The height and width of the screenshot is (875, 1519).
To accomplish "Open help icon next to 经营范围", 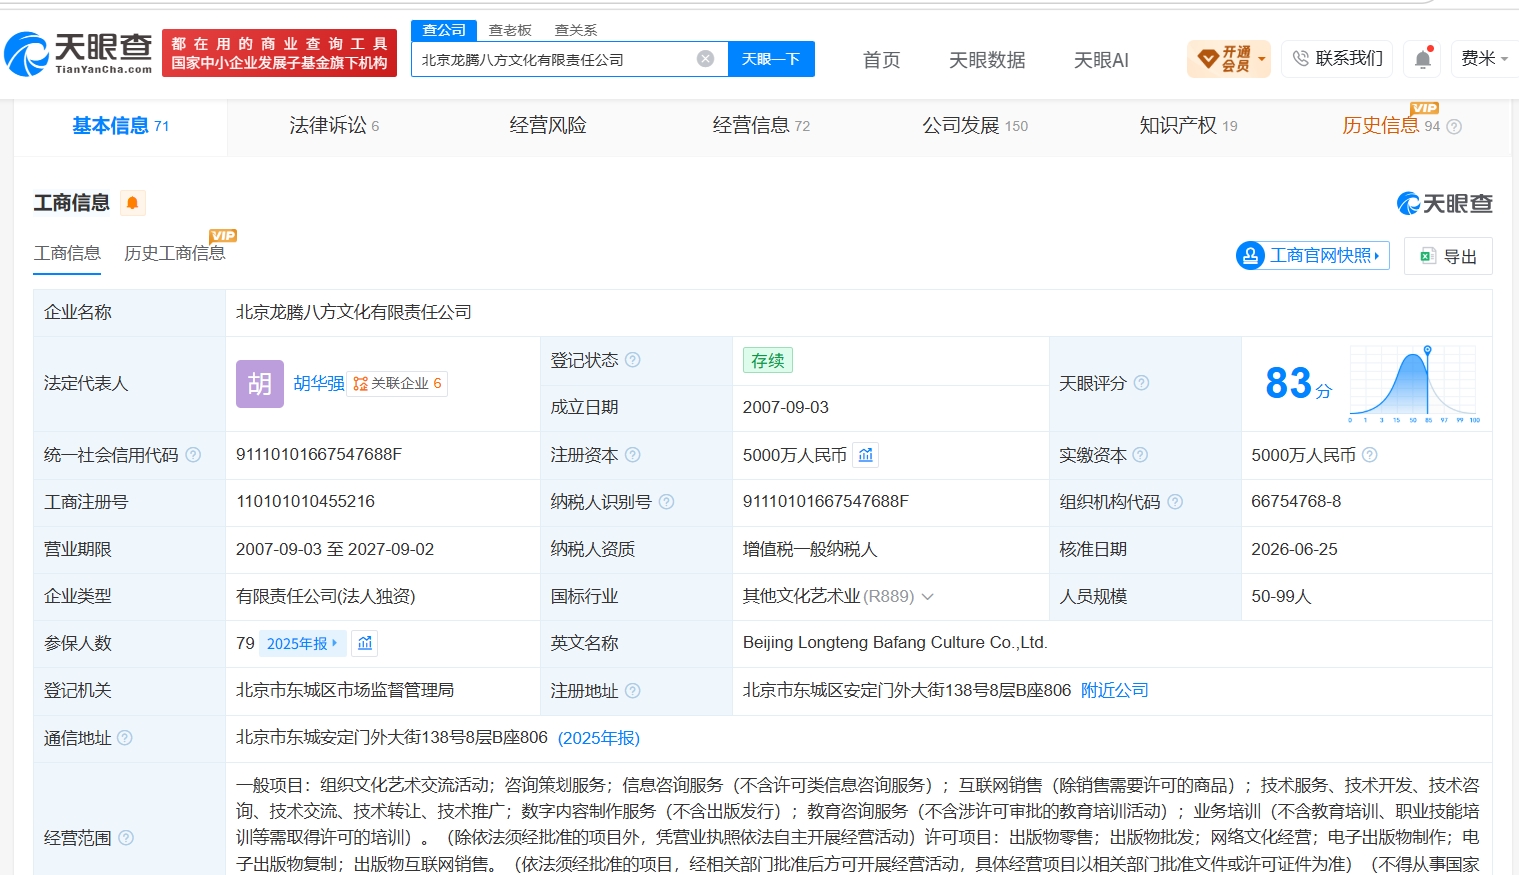I will coord(126,838).
